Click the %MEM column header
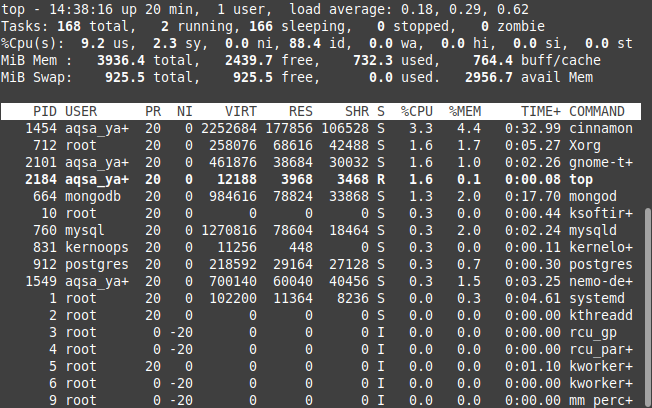 [464, 111]
